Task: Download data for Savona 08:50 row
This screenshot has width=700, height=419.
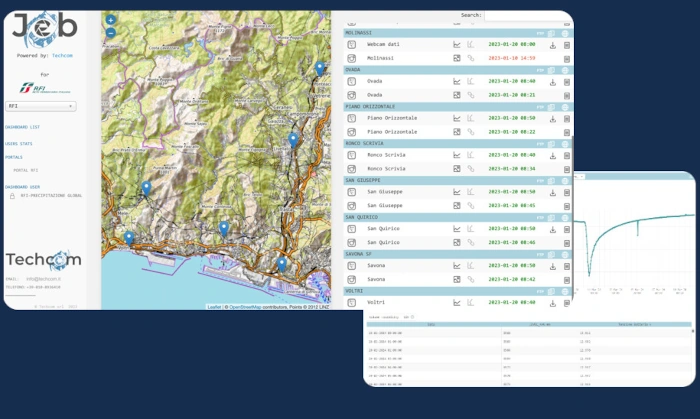Action: [553, 266]
